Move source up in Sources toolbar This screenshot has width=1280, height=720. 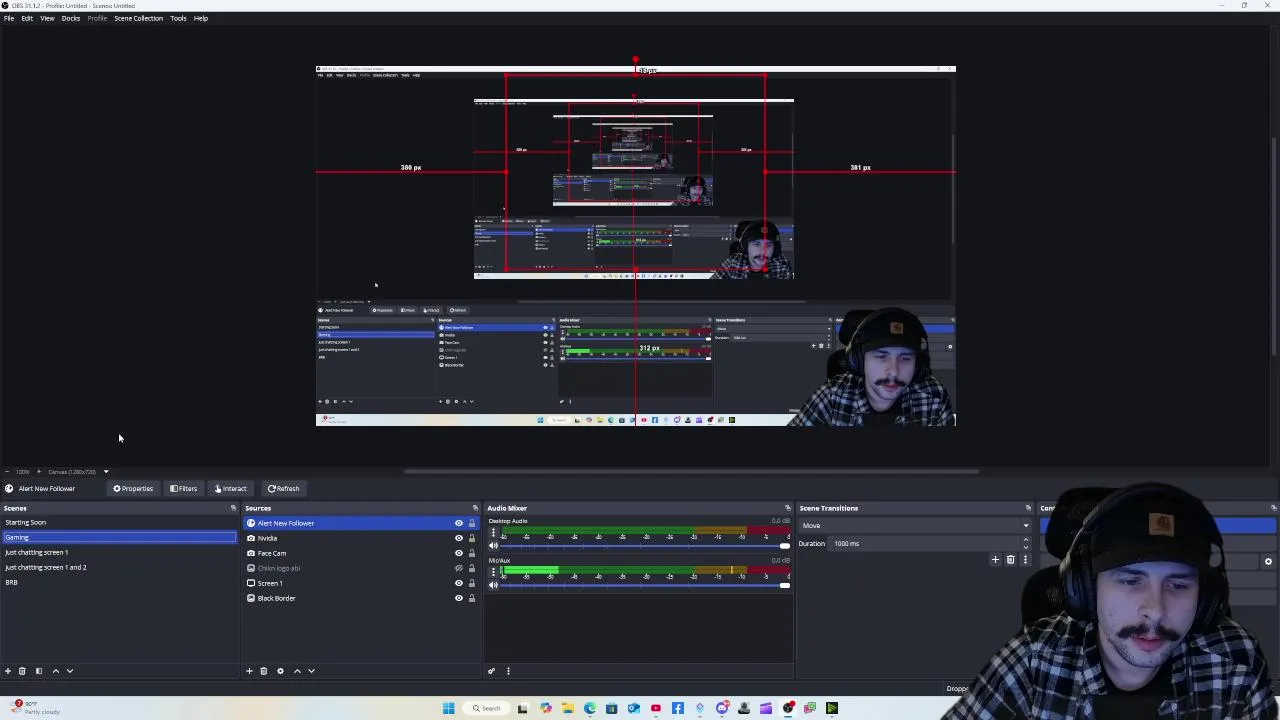pyautogui.click(x=297, y=671)
